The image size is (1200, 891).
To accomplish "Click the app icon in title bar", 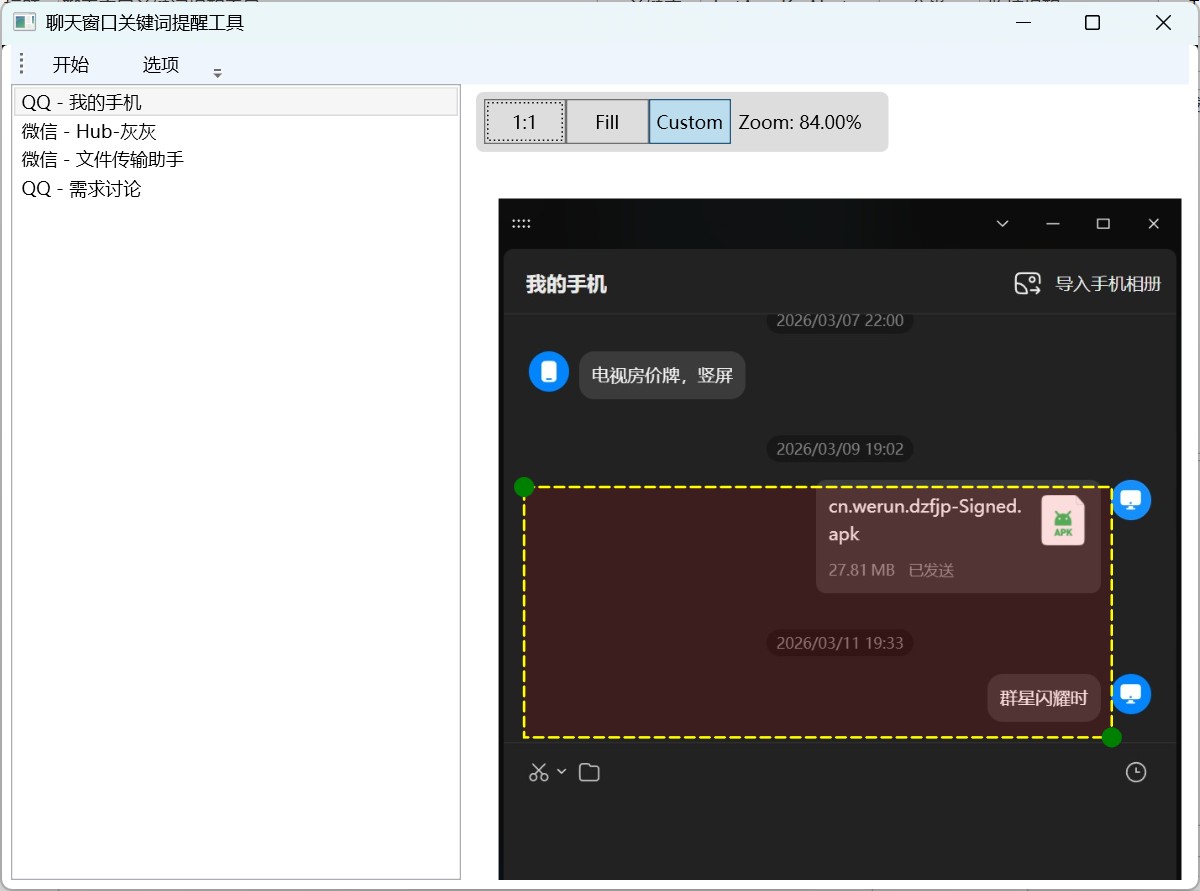I will pyautogui.click(x=25, y=22).
